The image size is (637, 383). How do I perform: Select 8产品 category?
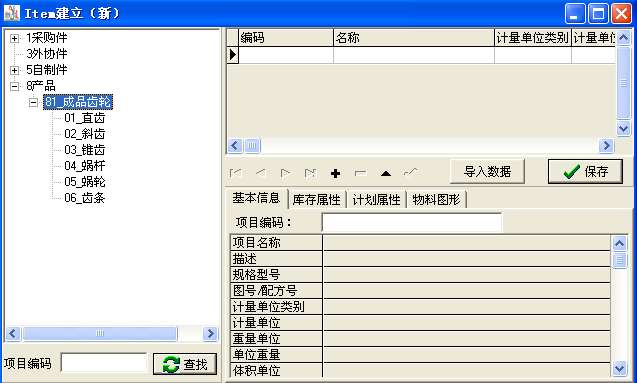(41, 86)
